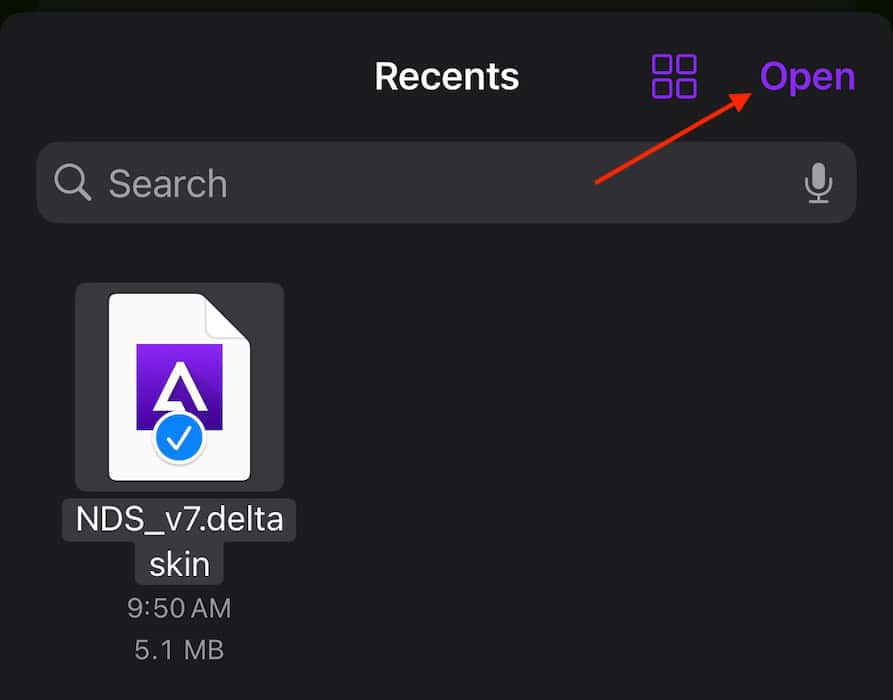Click the dark backdrop above the file picker
The width and height of the screenshot is (893, 700).
pyautogui.click(x=446, y=6)
